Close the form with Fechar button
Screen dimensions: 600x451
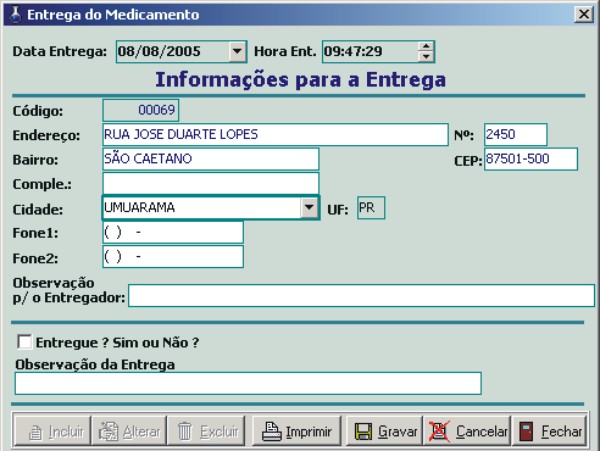(549, 431)
